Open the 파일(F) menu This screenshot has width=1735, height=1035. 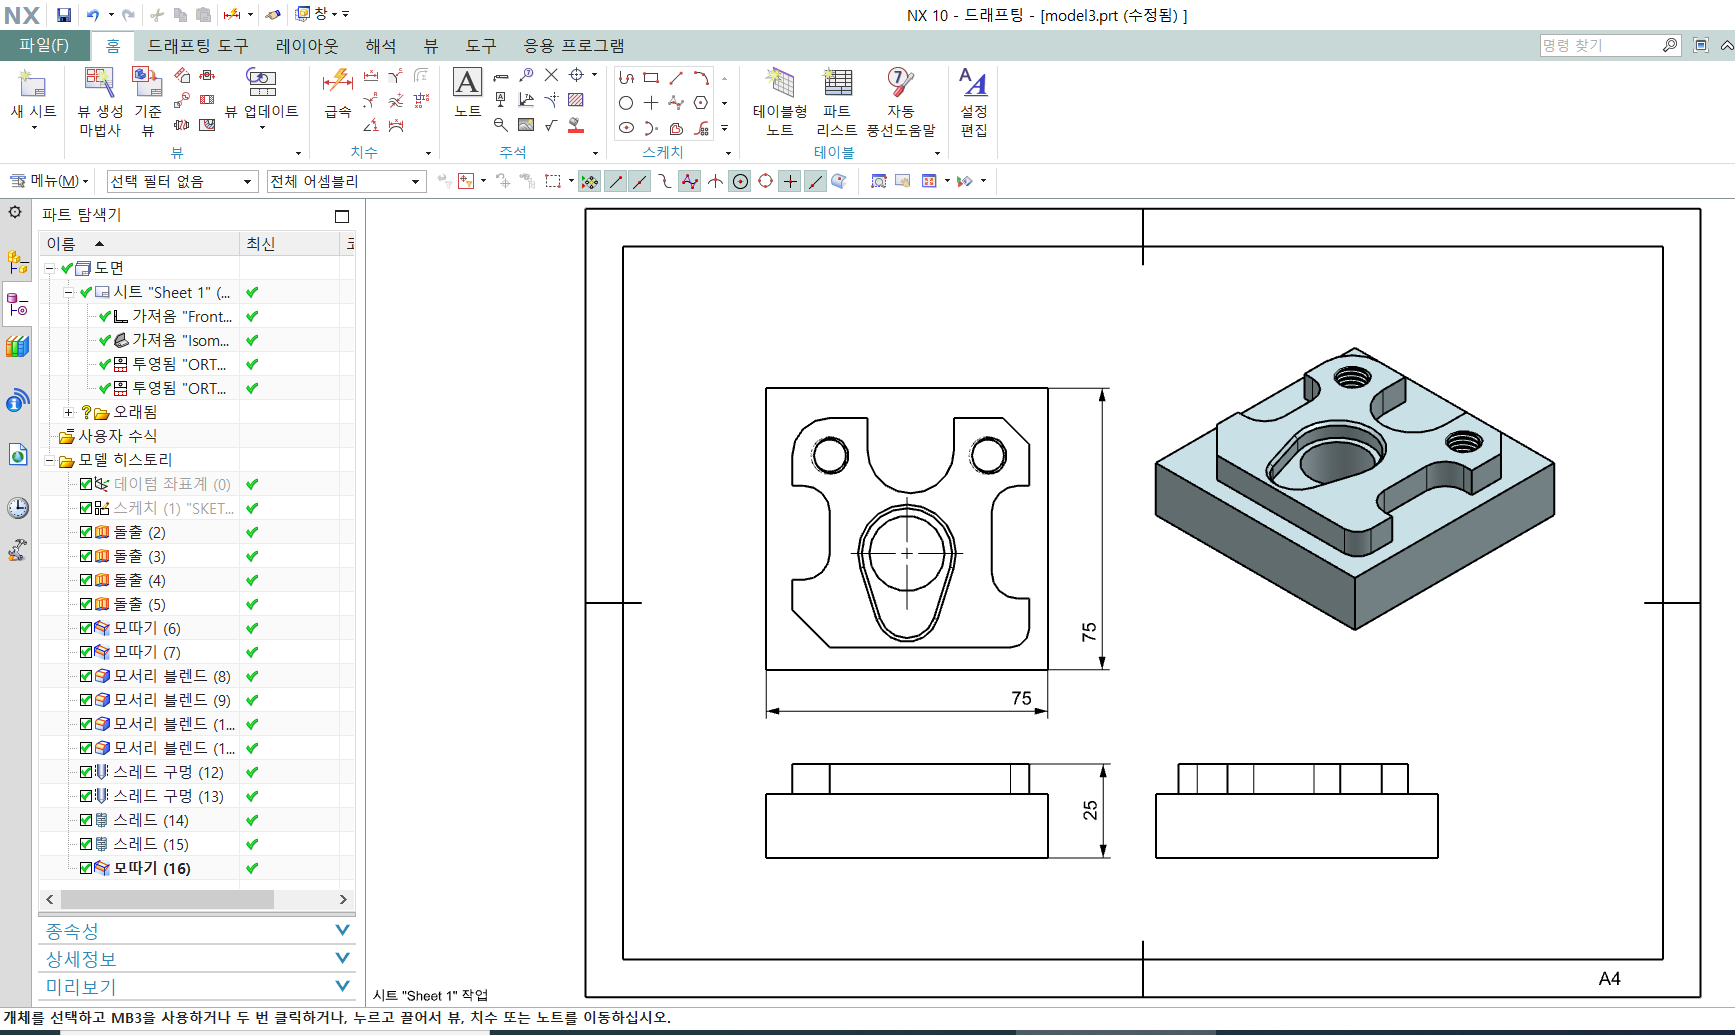44,46
